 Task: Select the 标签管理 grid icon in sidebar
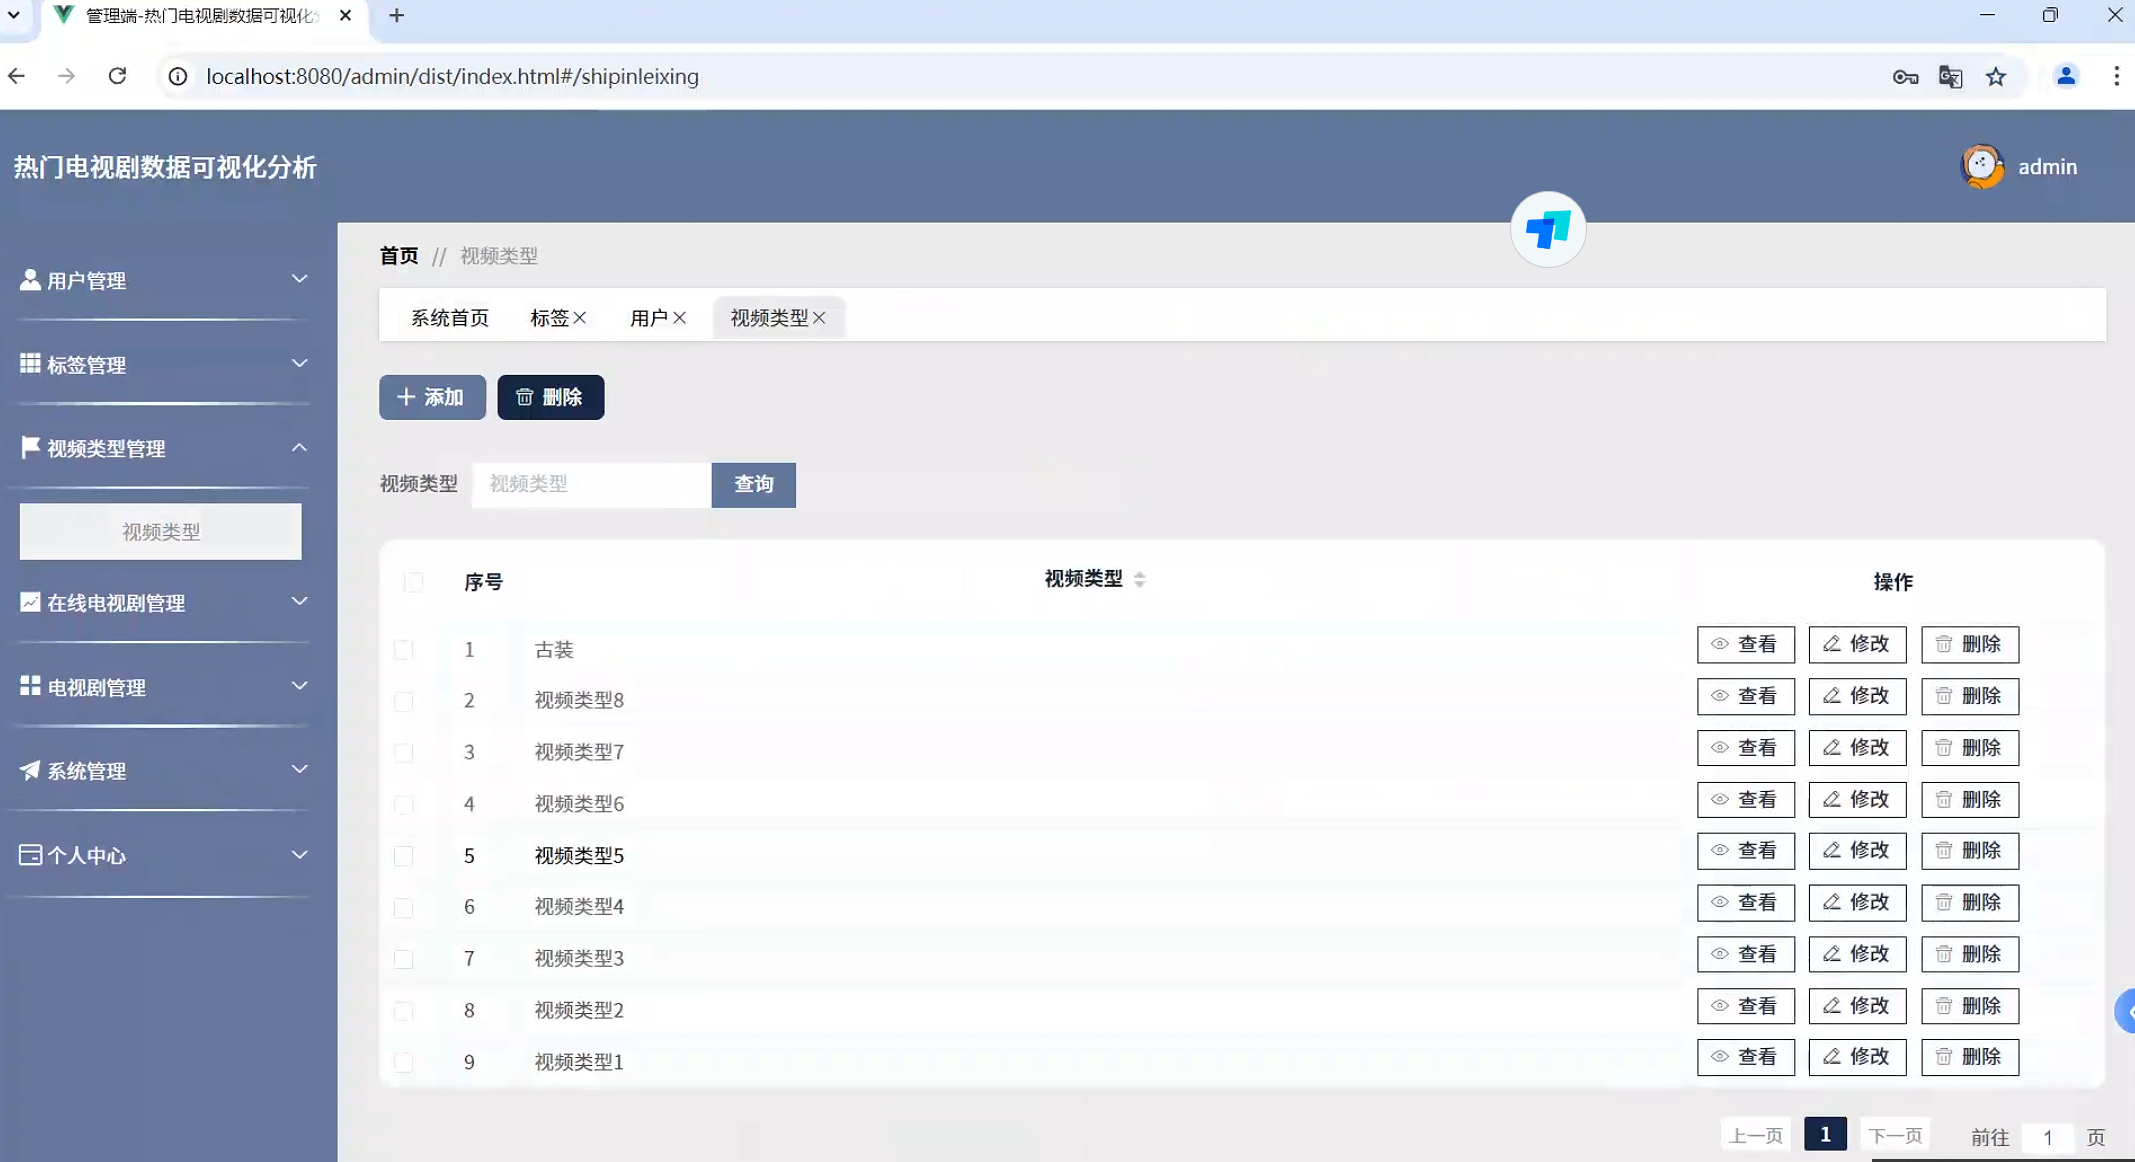coord(29,363)
